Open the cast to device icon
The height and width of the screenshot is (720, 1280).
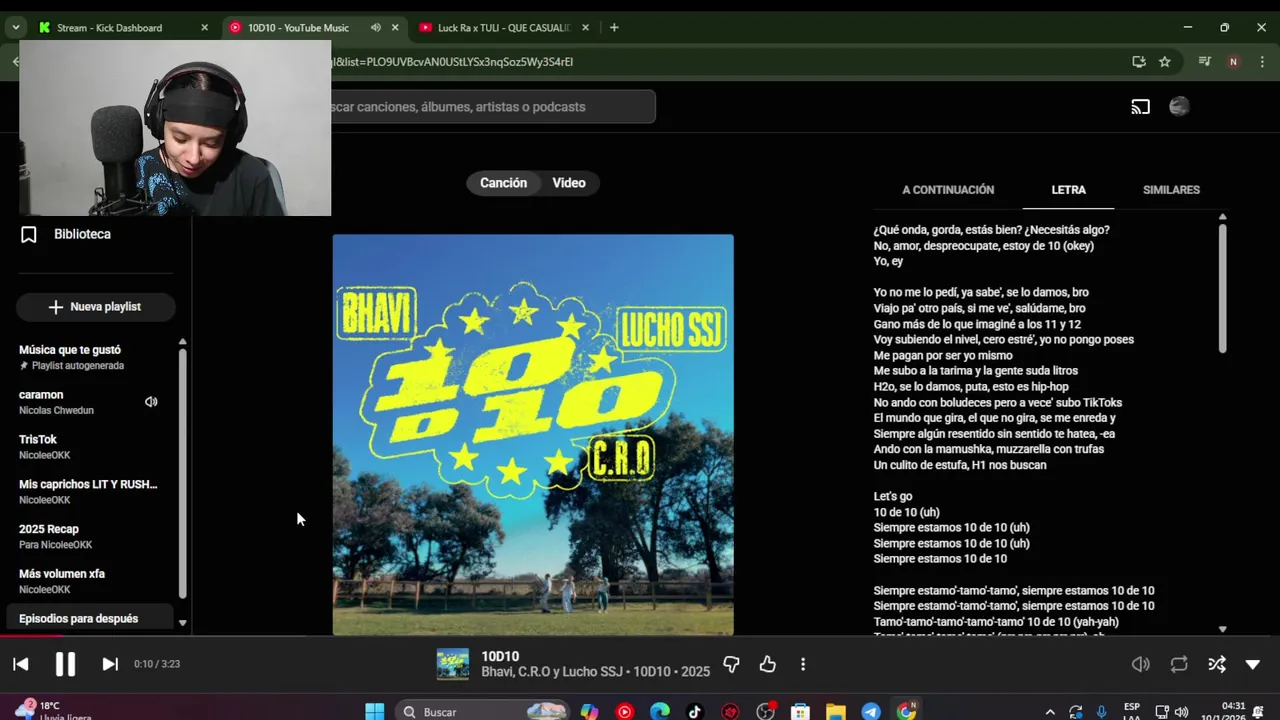coord(1141,107)
